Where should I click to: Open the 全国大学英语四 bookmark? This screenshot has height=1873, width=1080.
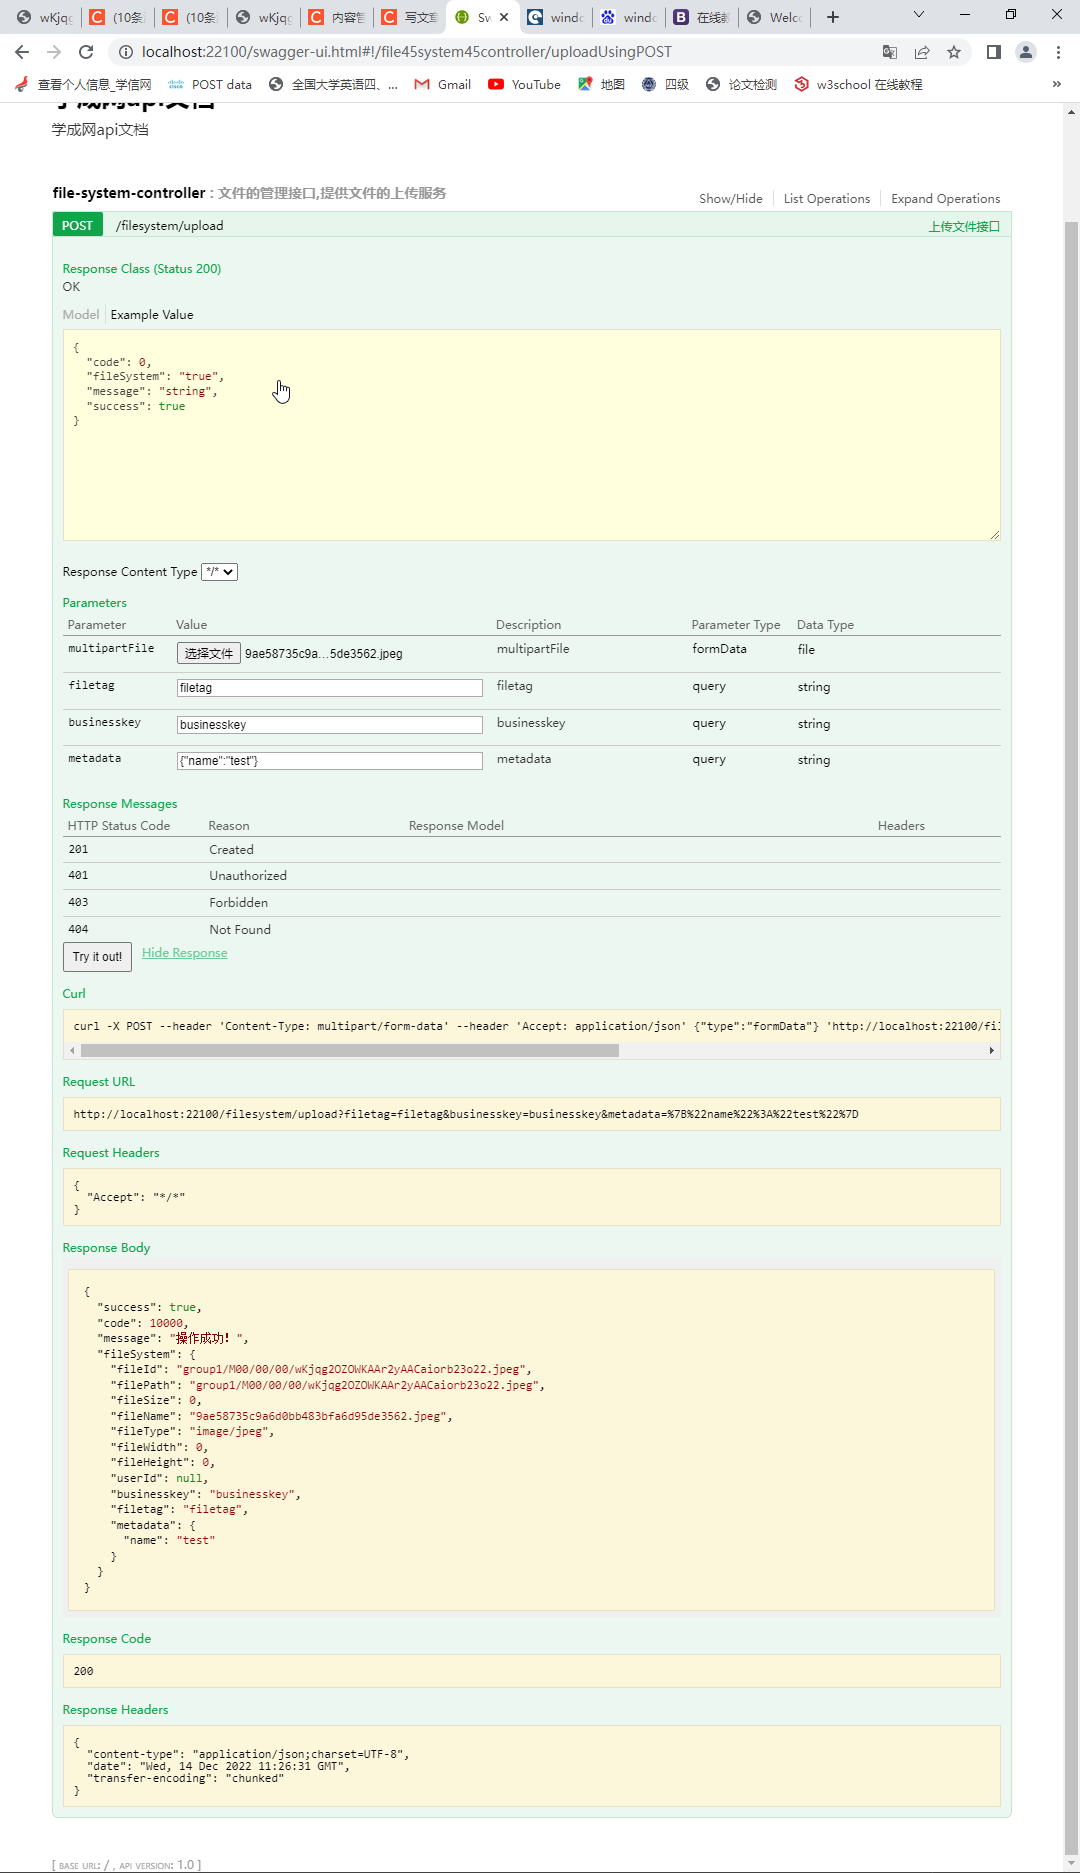pyautogui.click(x=333, y=85)
